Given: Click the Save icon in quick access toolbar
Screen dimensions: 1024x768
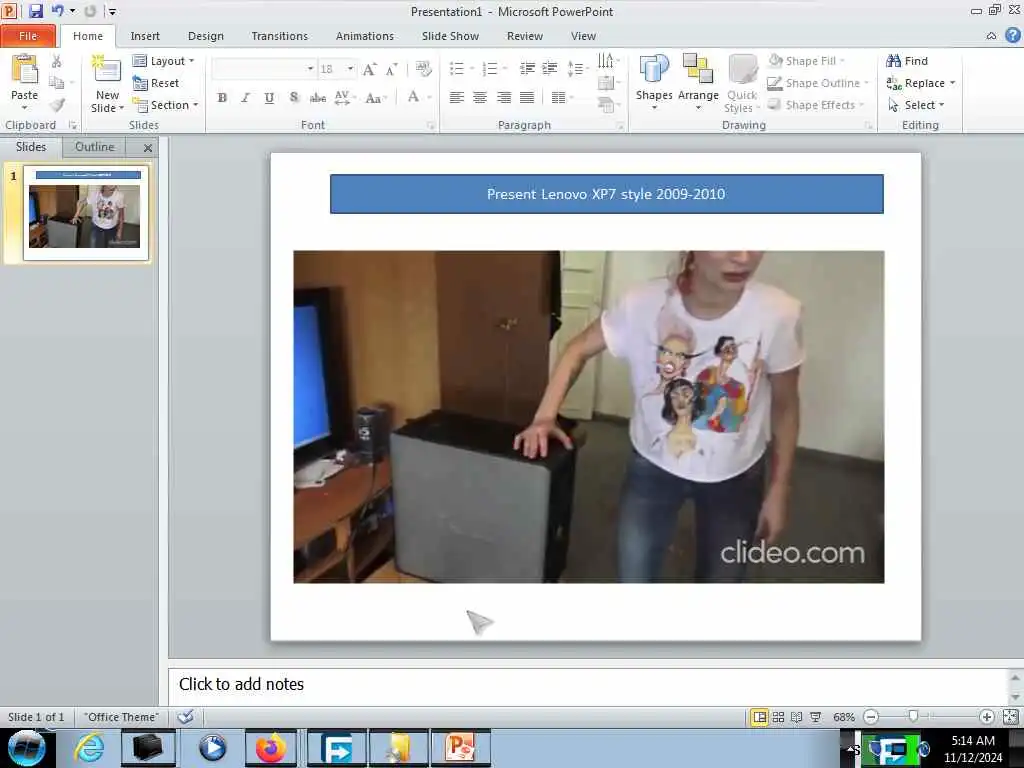Looking at the screenshot, I should [x=35, y=11].
